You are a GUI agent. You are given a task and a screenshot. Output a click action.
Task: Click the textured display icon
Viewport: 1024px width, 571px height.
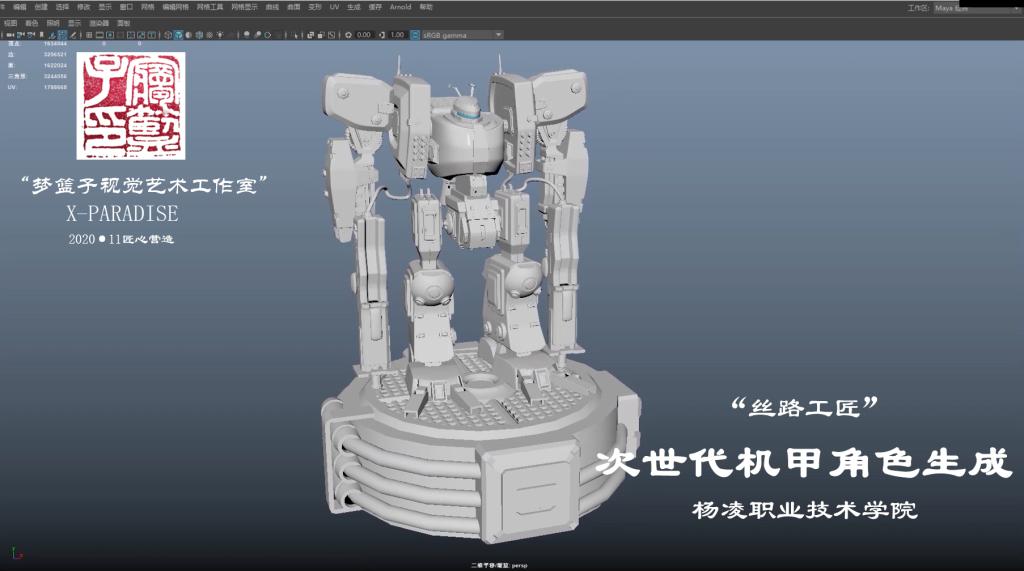(209, 35)
